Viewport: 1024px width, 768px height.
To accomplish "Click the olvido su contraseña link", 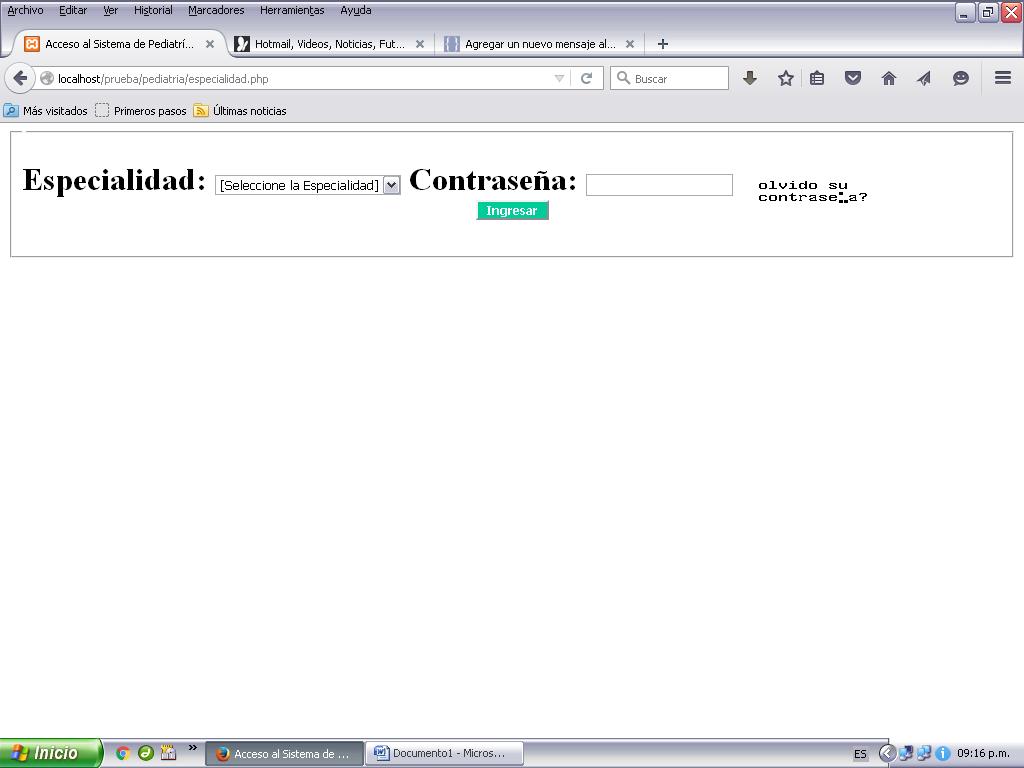I will (812, 191).
